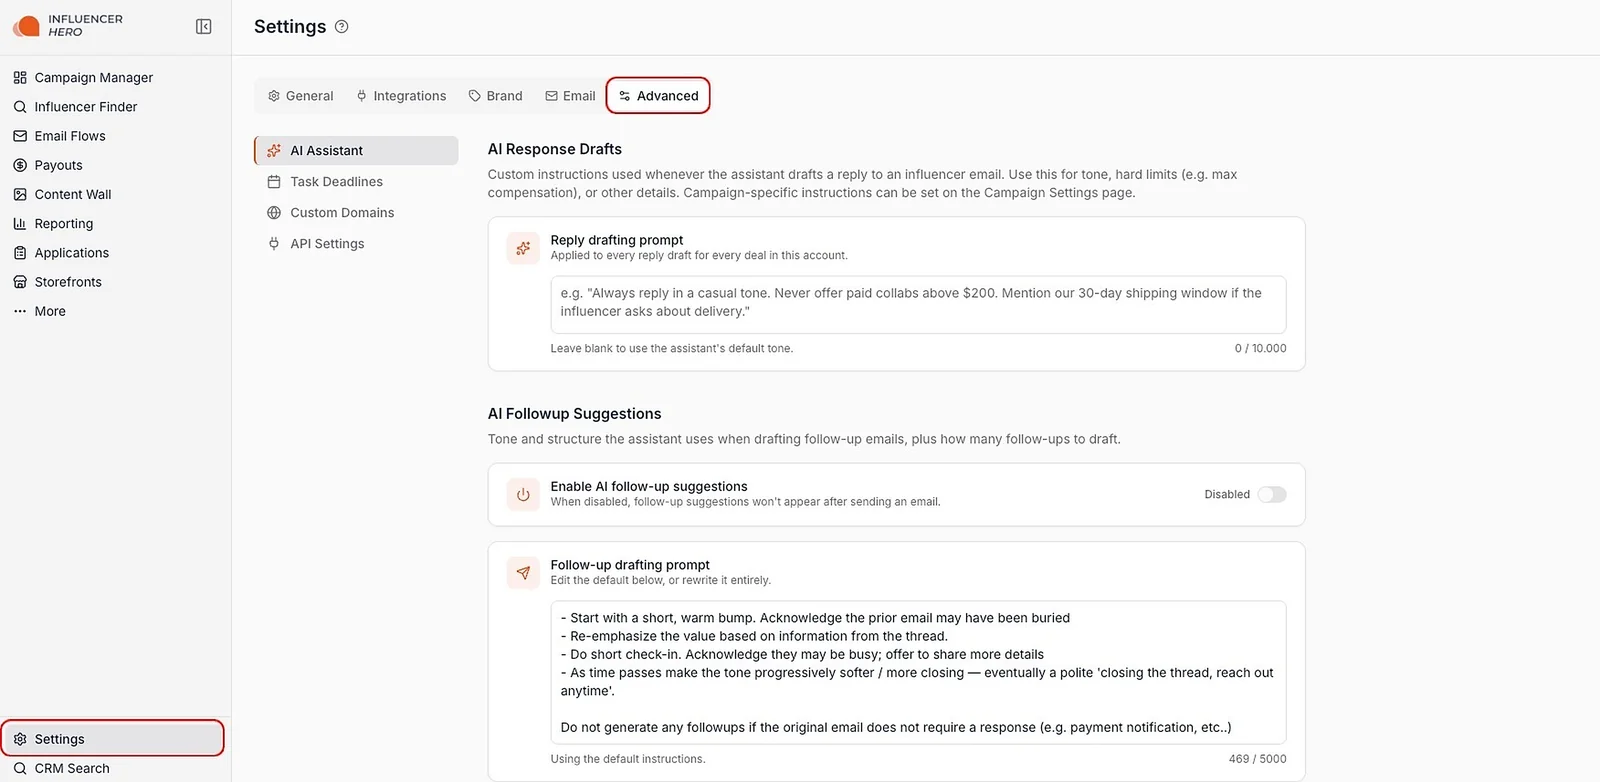The width and height of the screenshot is (1600, 782).
Task: Click the Influencer Hero logo
Action: 67,26
